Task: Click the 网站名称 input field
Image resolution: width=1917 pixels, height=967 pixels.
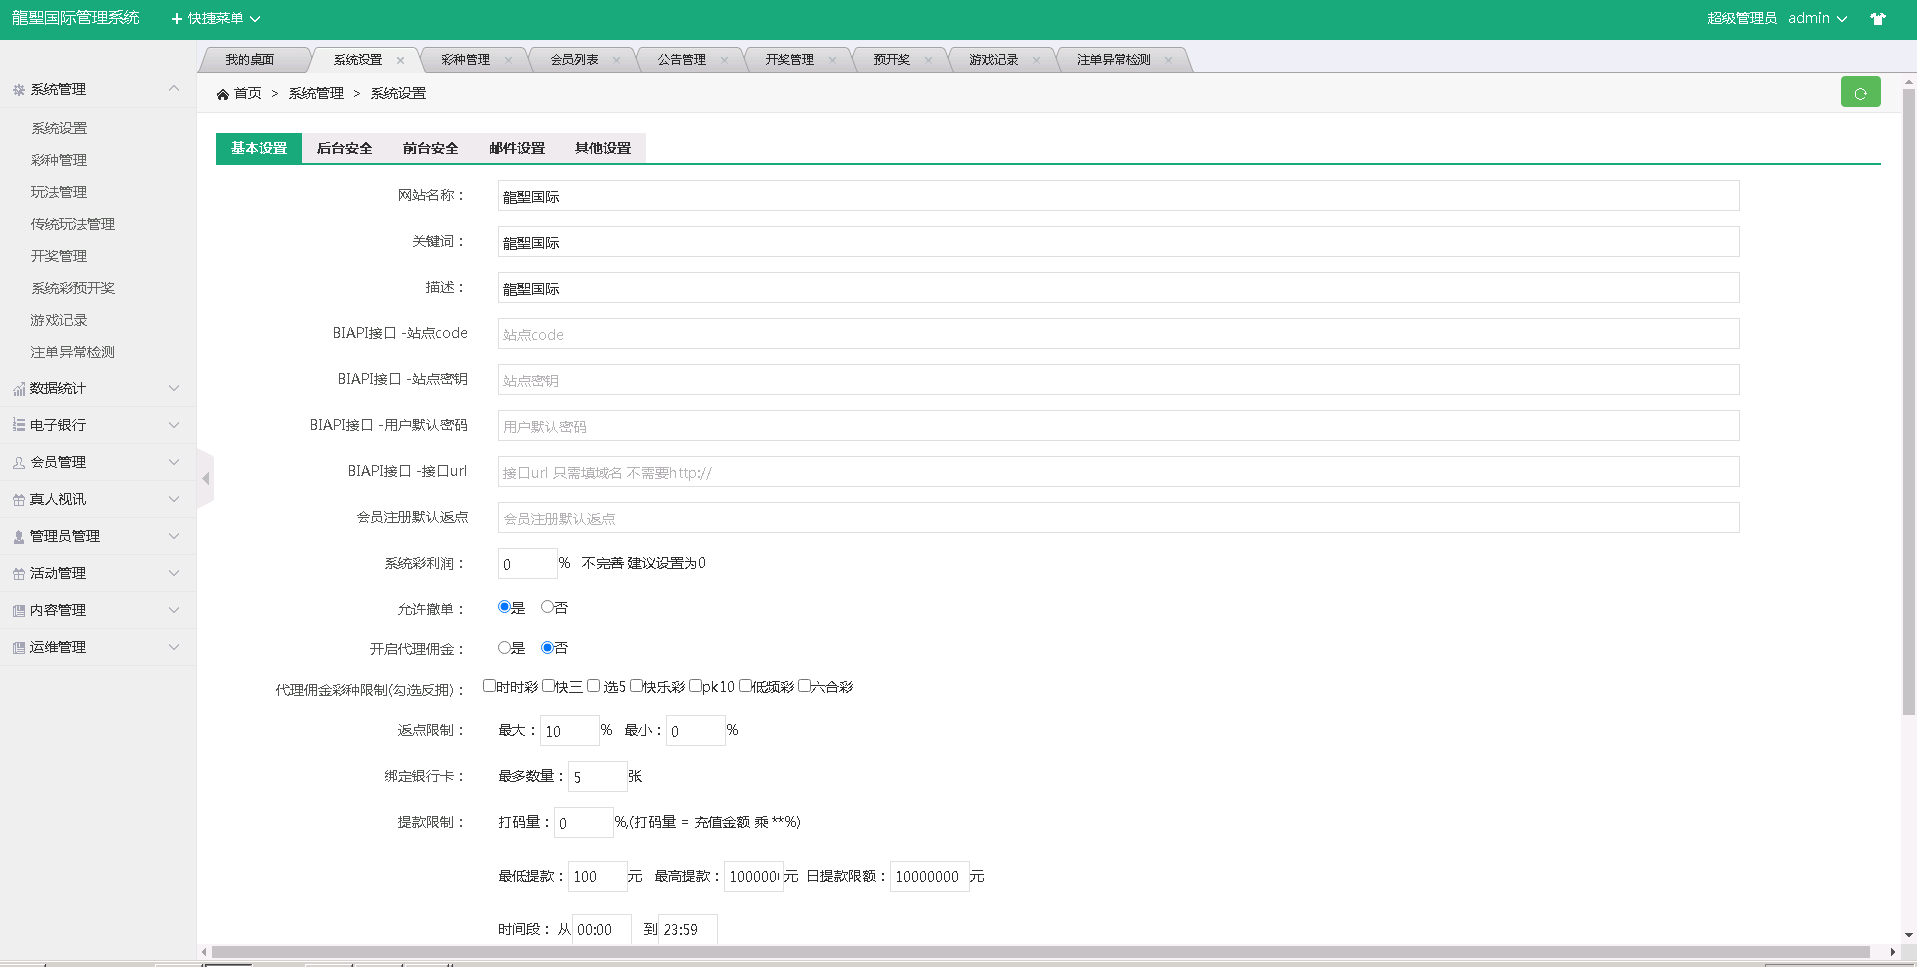Action: 1118,196
